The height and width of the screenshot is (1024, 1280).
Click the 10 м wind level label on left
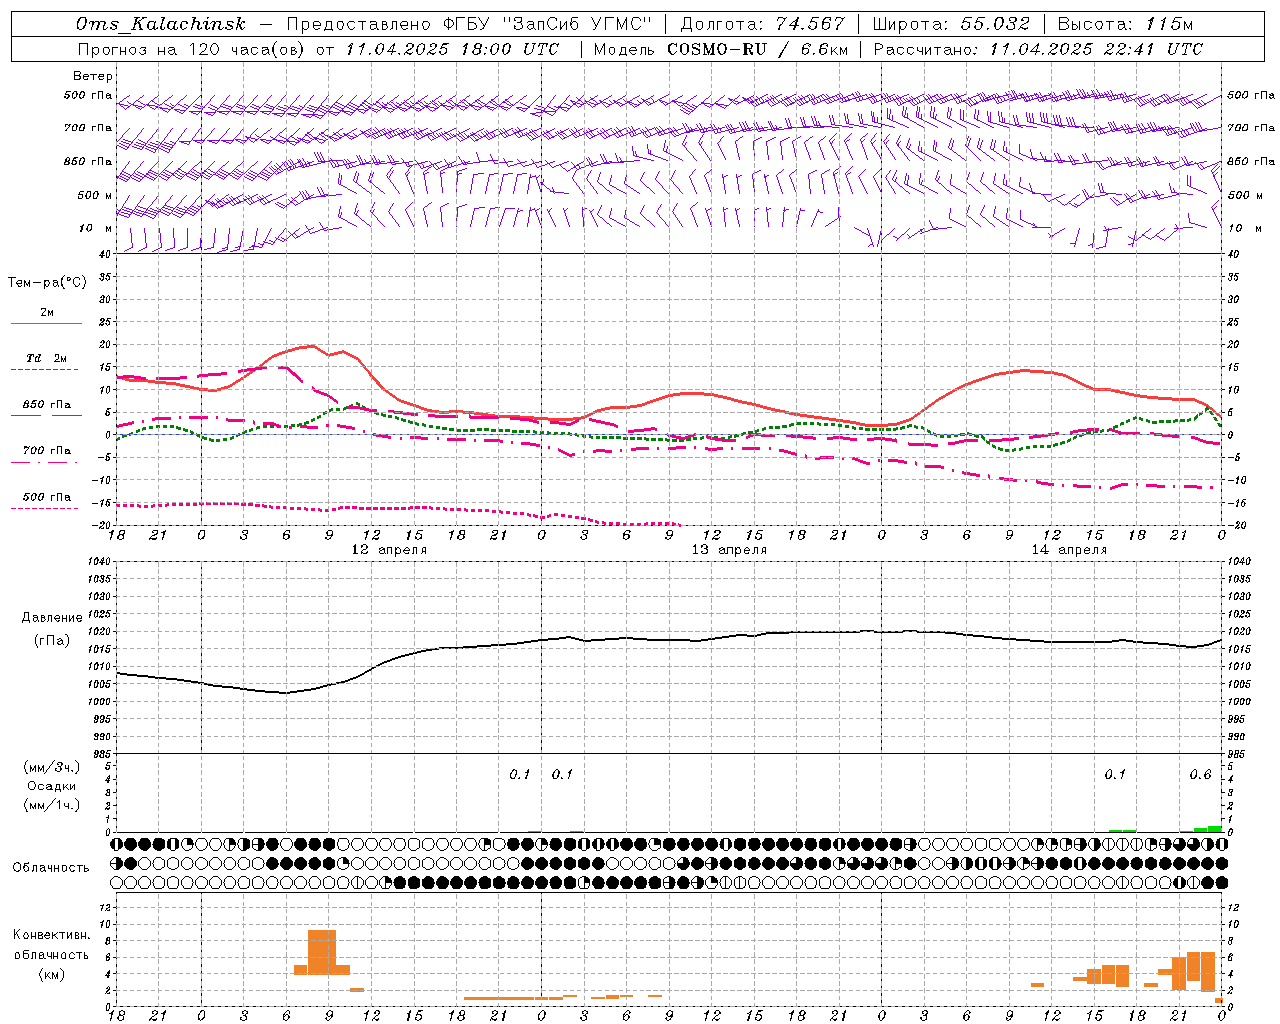point(95,228)
